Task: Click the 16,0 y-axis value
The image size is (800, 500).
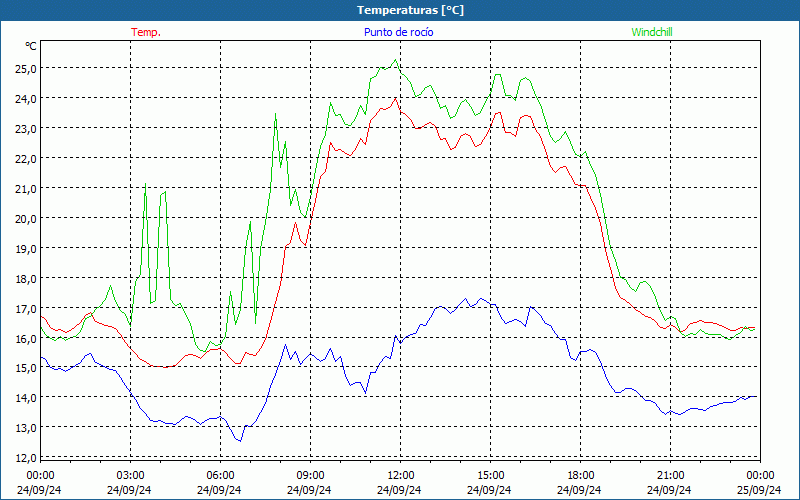Action: (25, 339)
